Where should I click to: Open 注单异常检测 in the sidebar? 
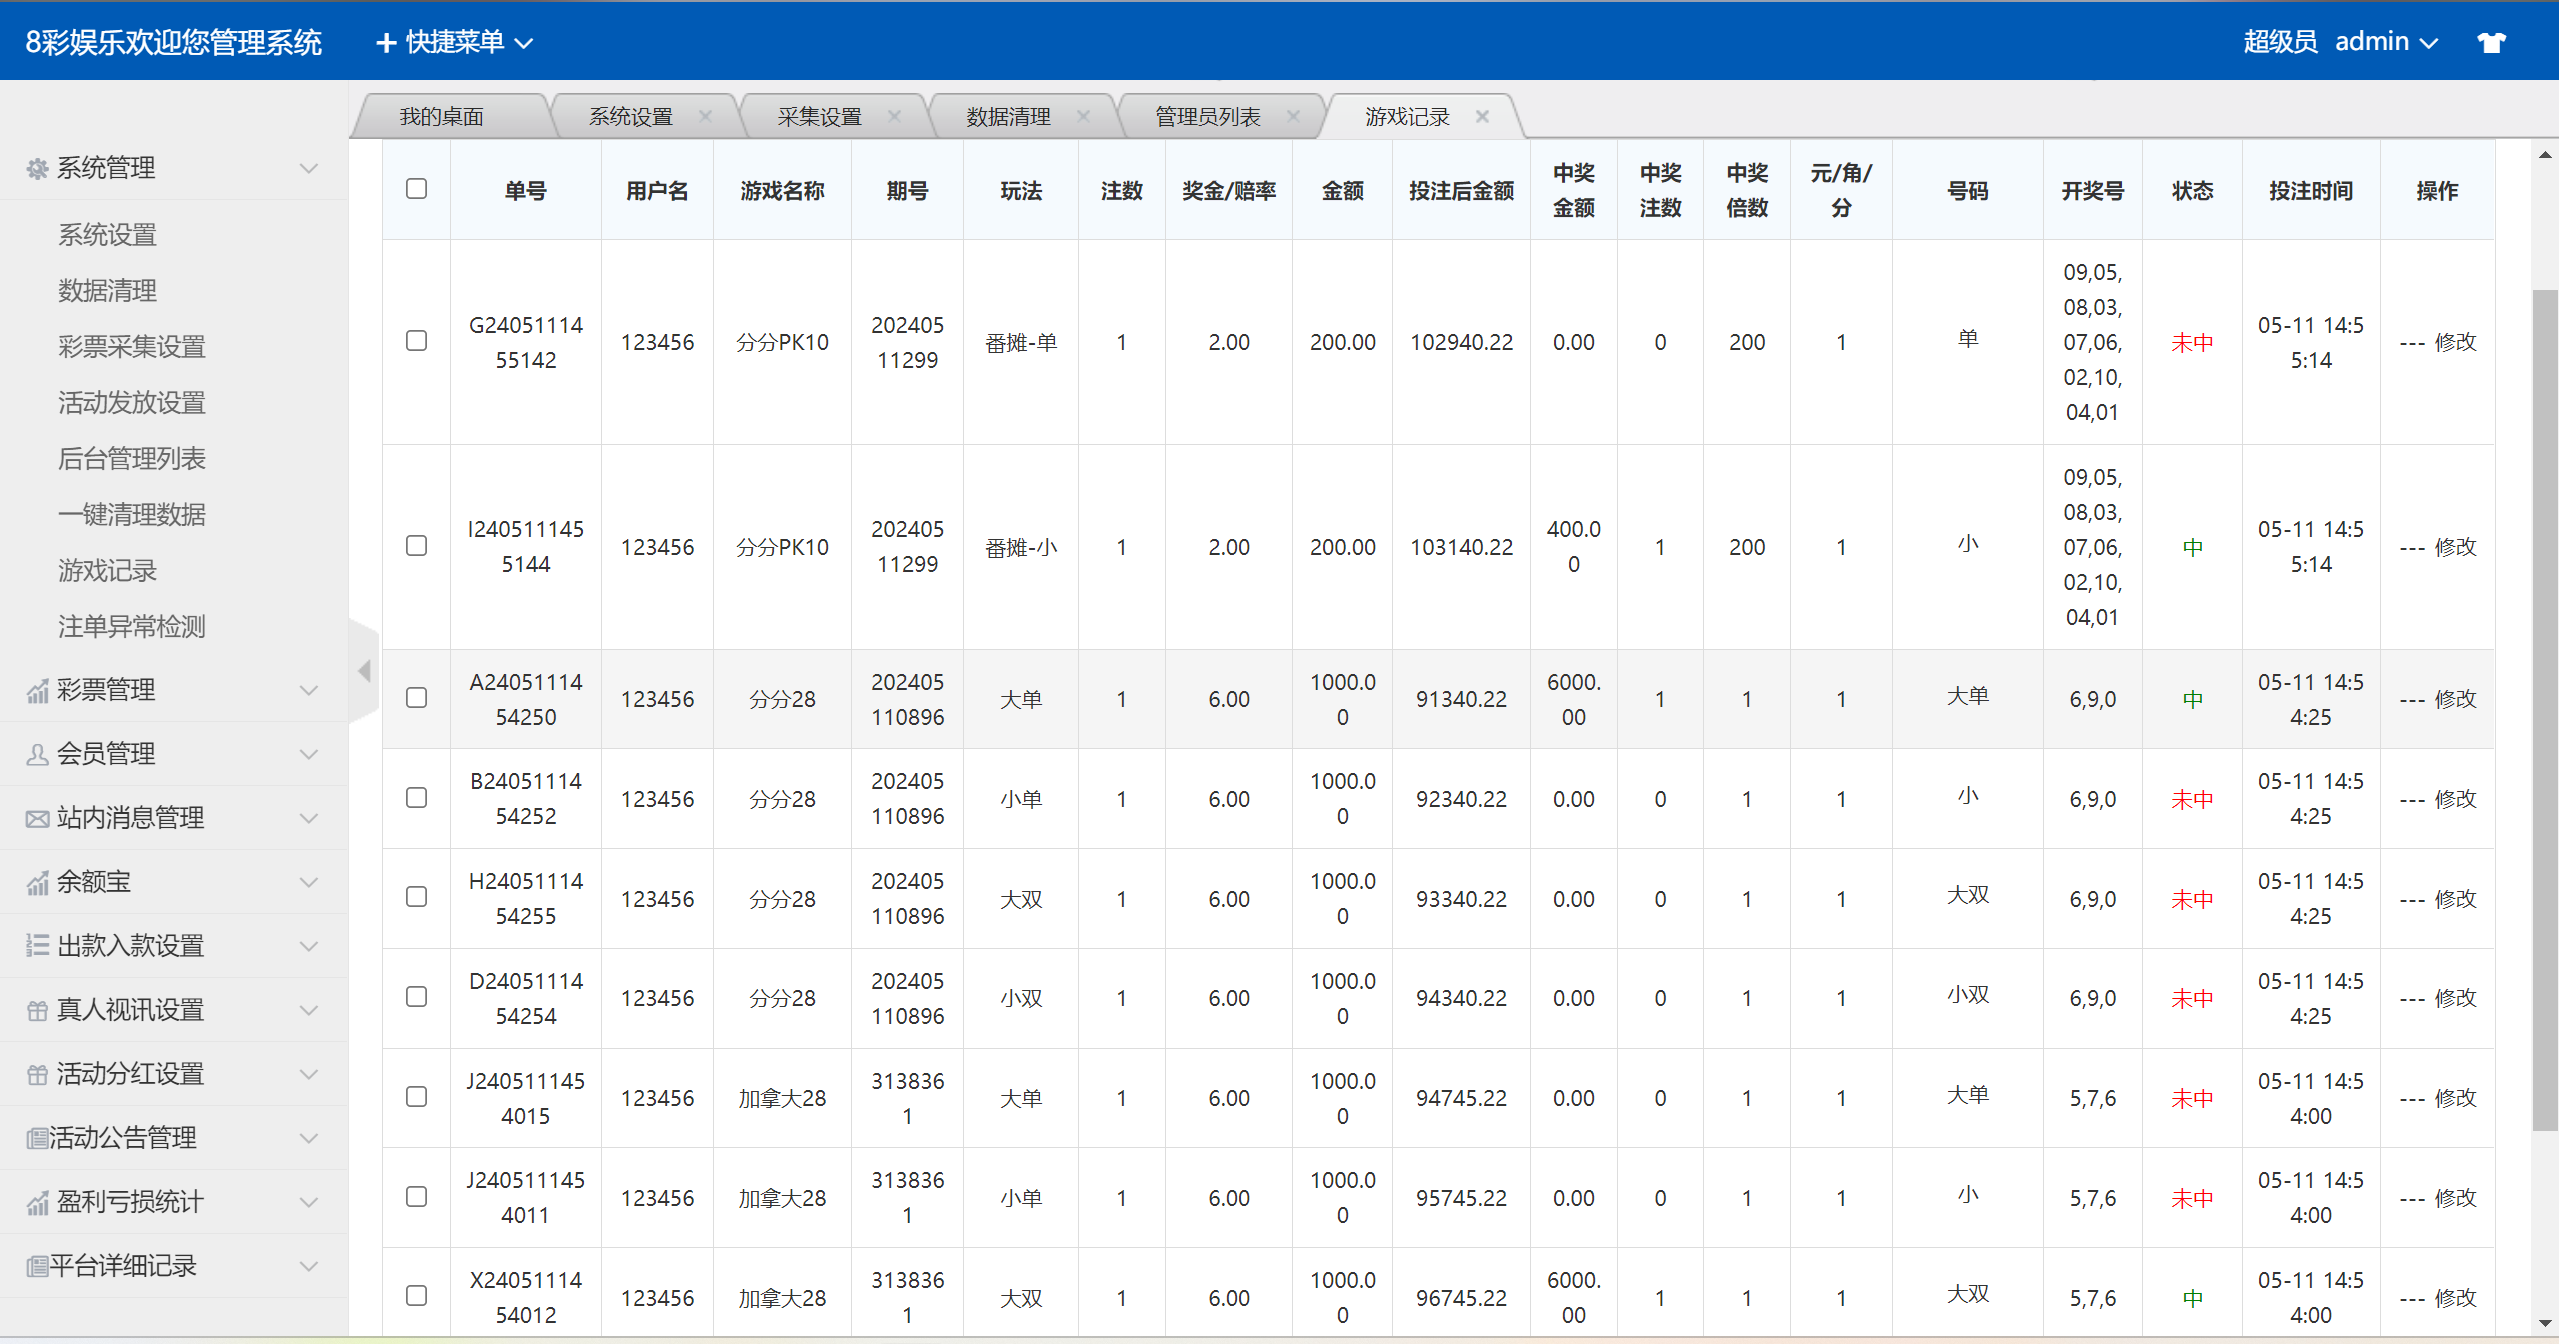131,627
